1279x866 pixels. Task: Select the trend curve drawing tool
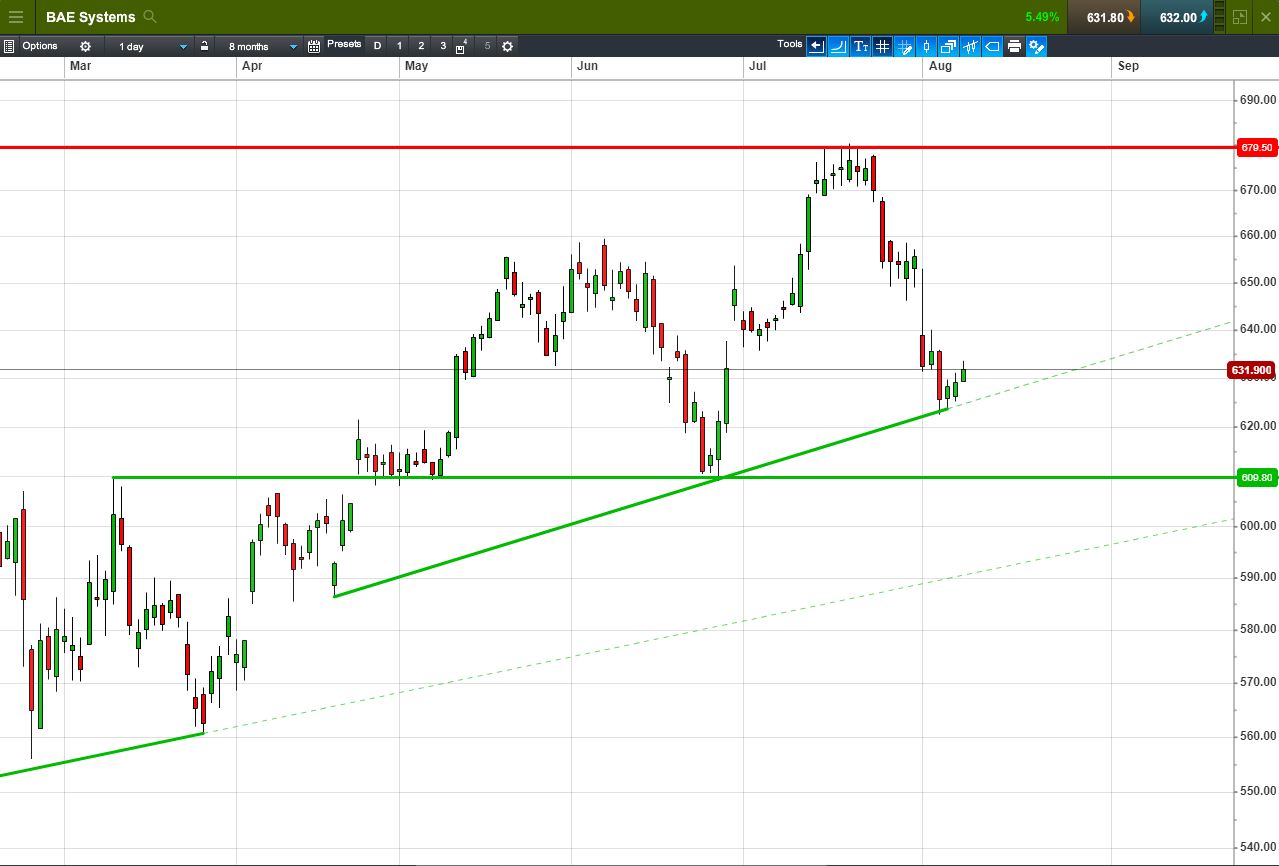(838, 46)
